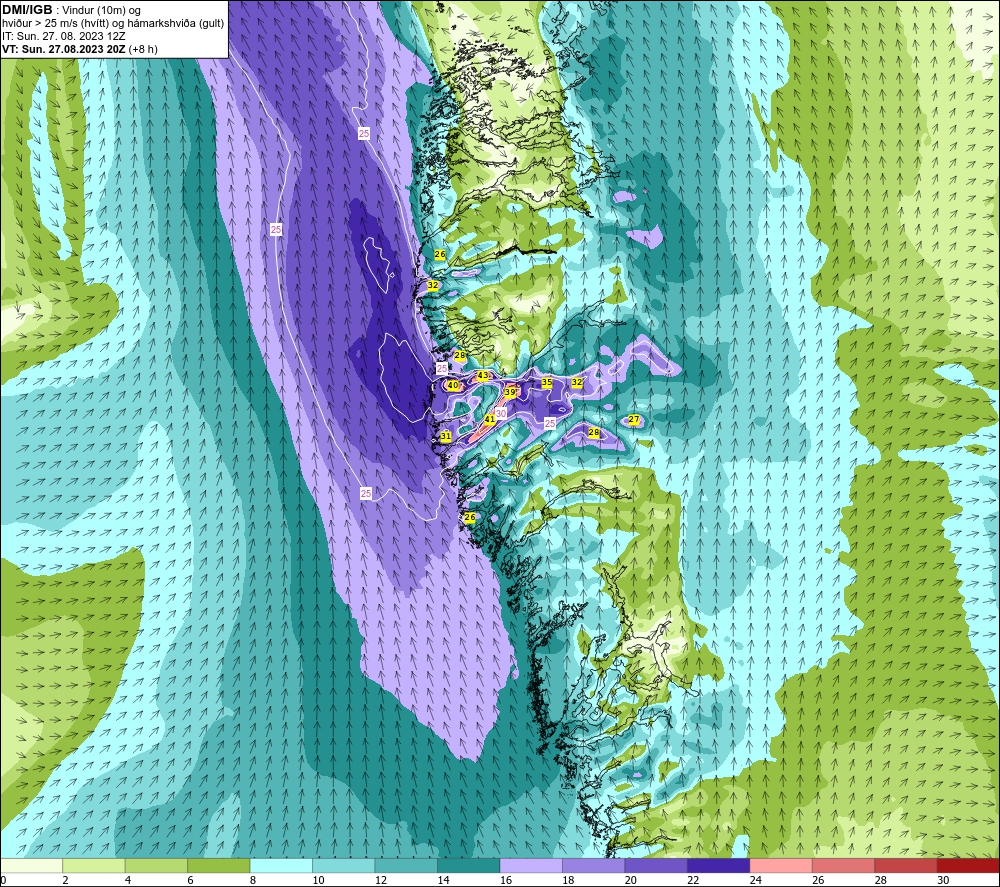
Task: Select the legend number 28
Action: point(881,880)
